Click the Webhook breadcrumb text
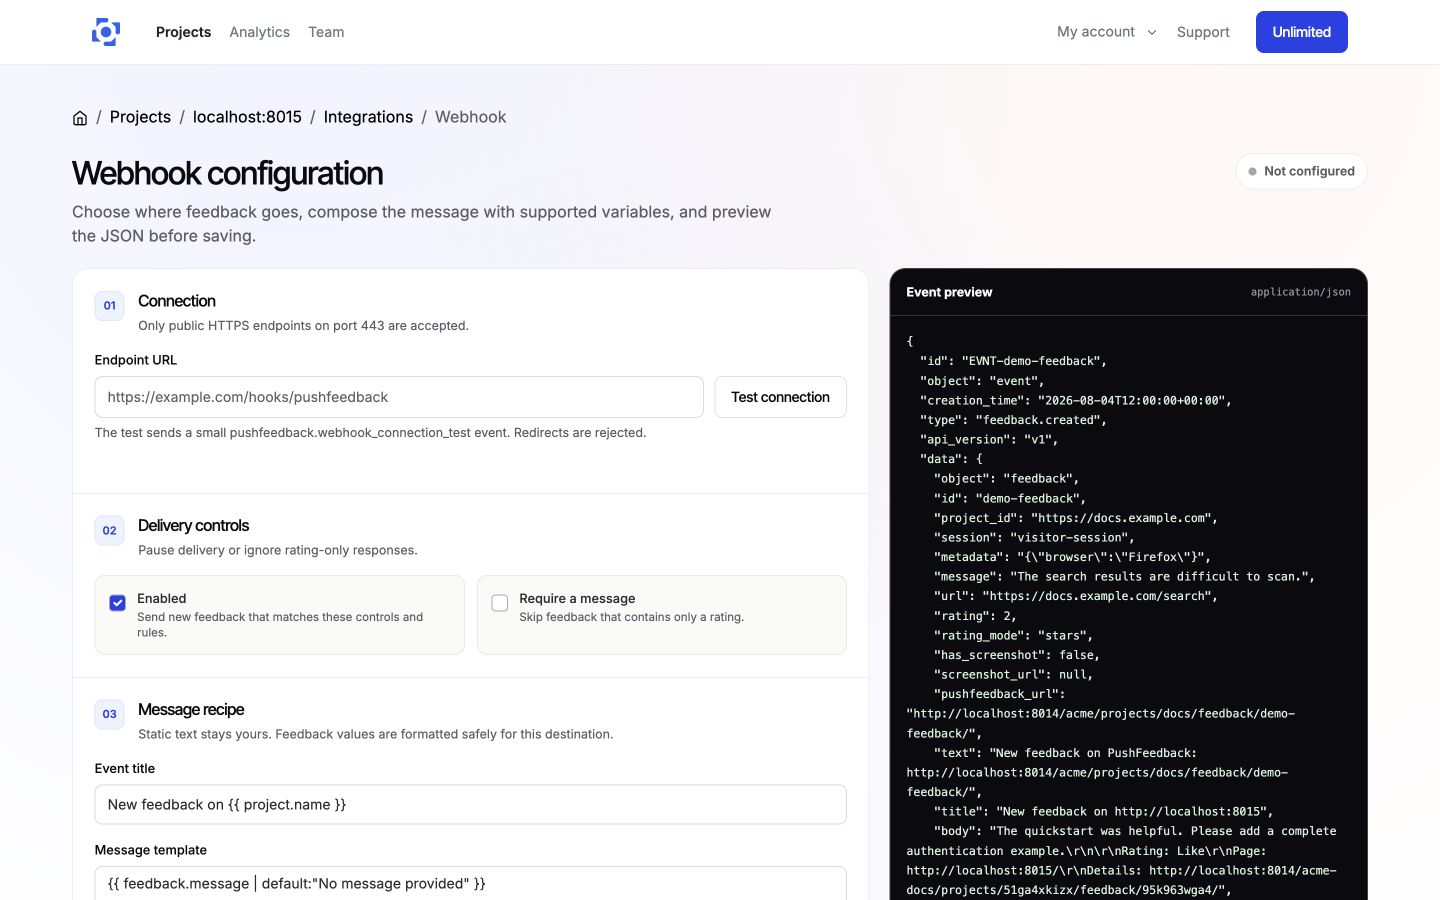1440x900 pixels. pyautogui.click(x=470, y=117)
